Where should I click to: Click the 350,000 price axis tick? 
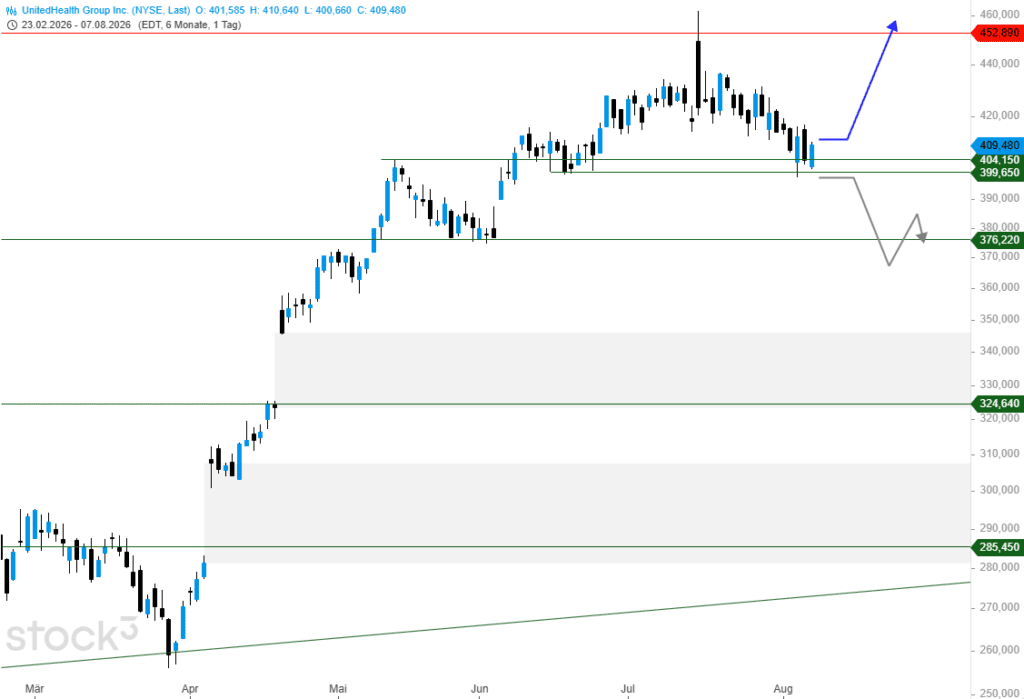point(999,319)
